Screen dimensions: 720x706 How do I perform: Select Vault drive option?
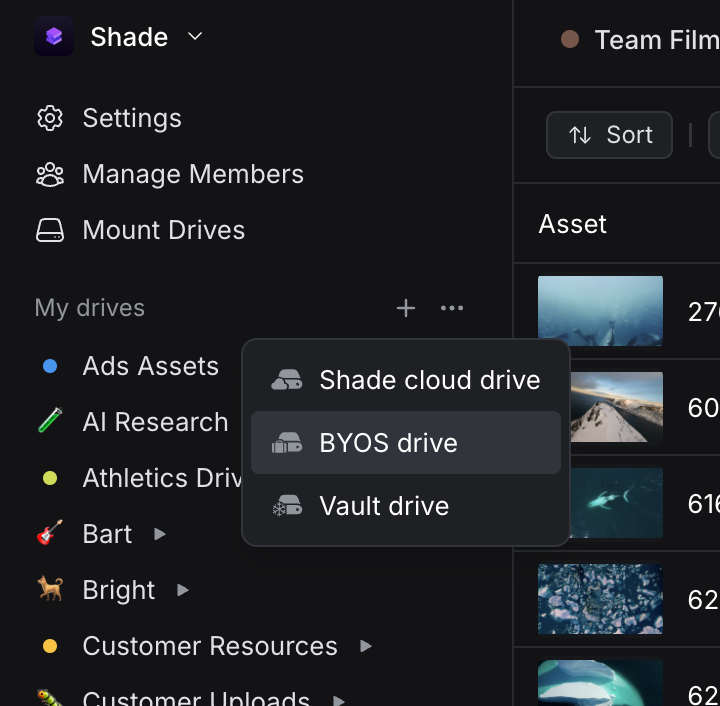click(384, 506)
